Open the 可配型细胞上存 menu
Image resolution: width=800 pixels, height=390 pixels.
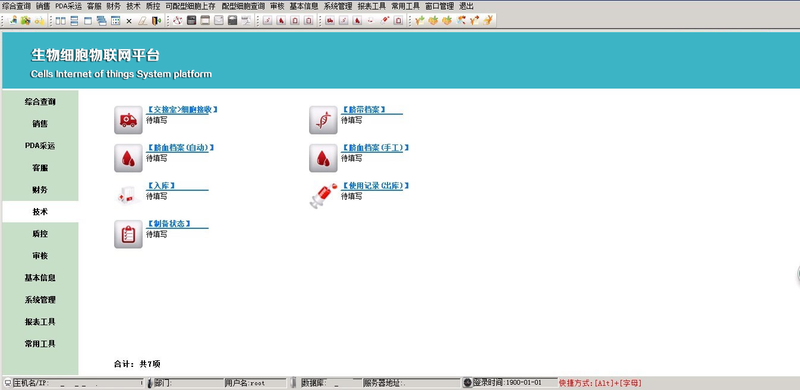[x=190, y=6]
